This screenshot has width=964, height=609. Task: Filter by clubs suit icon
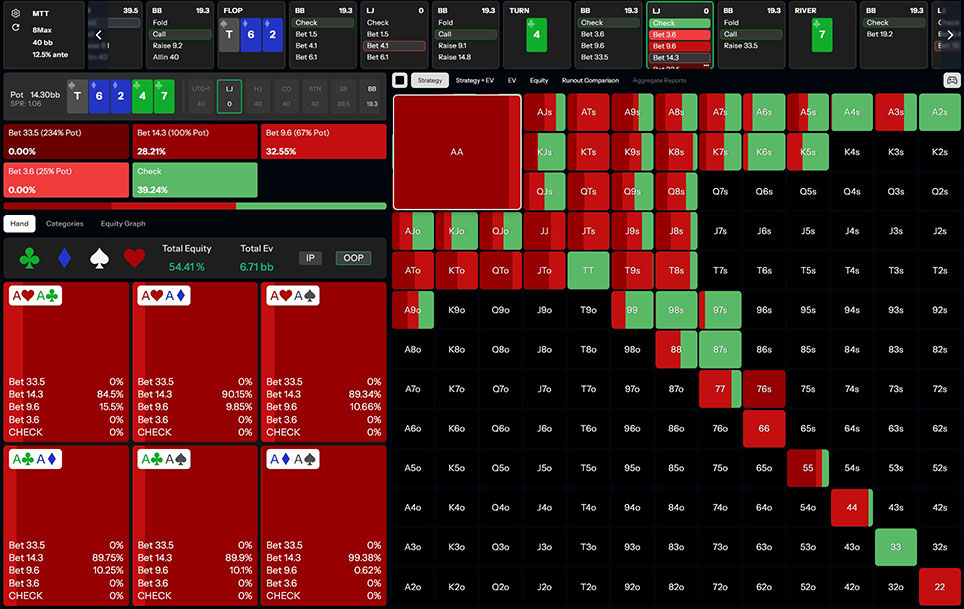coord(30,259)
